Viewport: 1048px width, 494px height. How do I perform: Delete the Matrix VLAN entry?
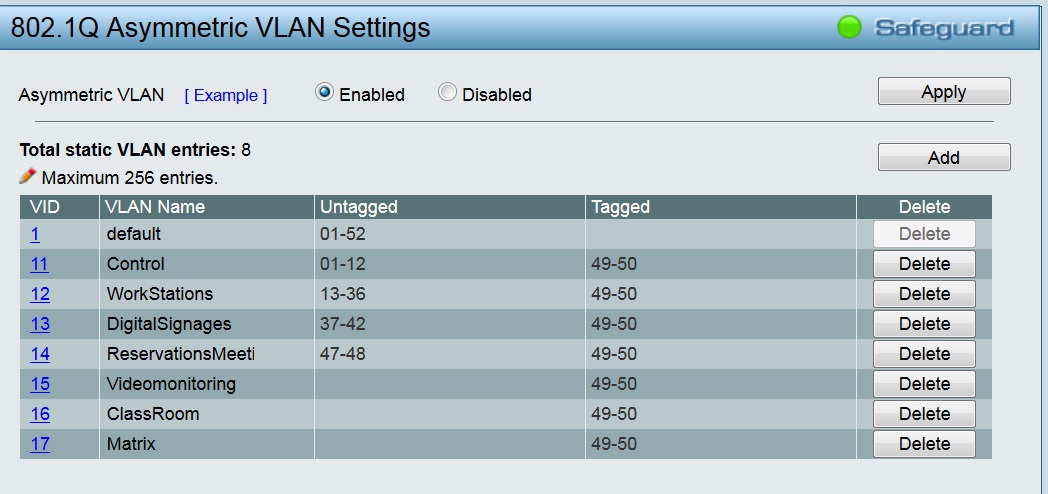[924, 444]
